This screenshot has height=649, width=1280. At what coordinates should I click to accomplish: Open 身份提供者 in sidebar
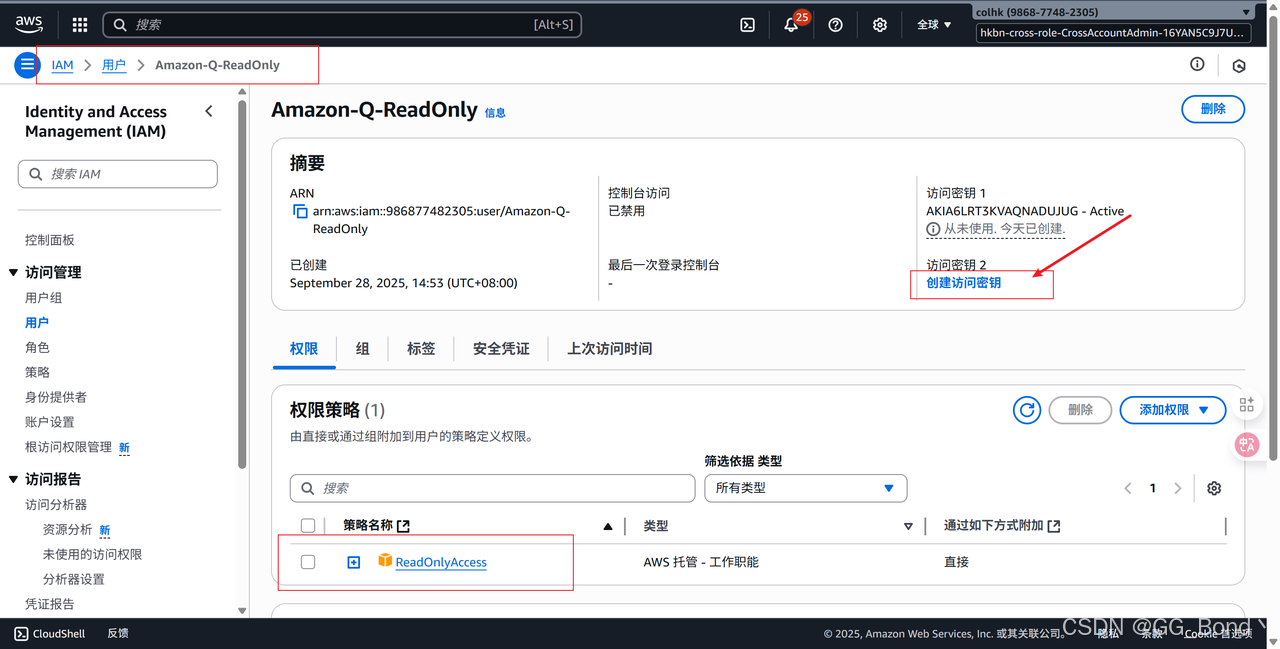click(56, 397)
